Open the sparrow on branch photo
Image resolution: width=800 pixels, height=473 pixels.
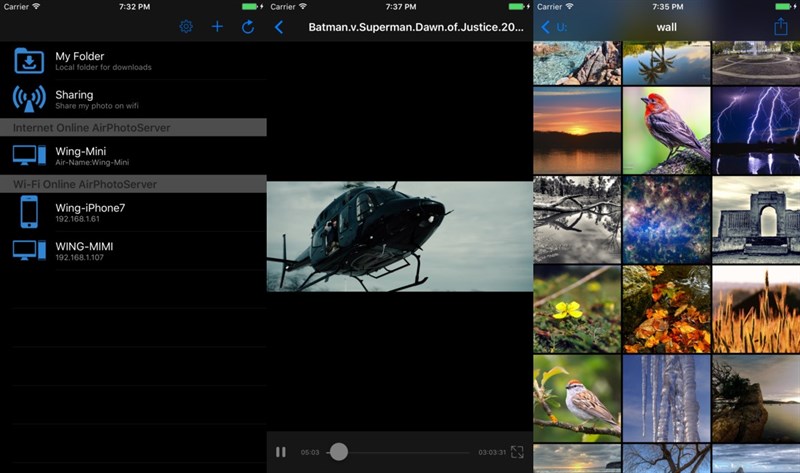(x=577, y=399)
